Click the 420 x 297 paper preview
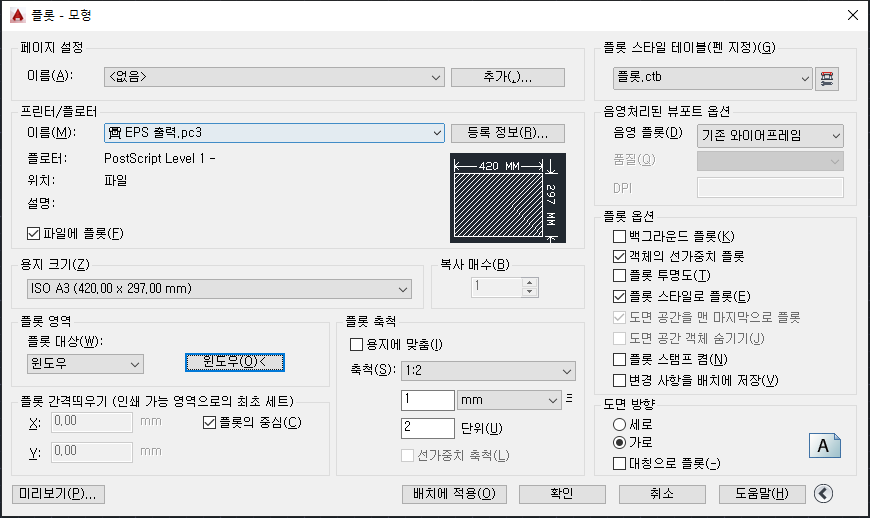This screenshot has width=870, height=518. click(508, 198)
